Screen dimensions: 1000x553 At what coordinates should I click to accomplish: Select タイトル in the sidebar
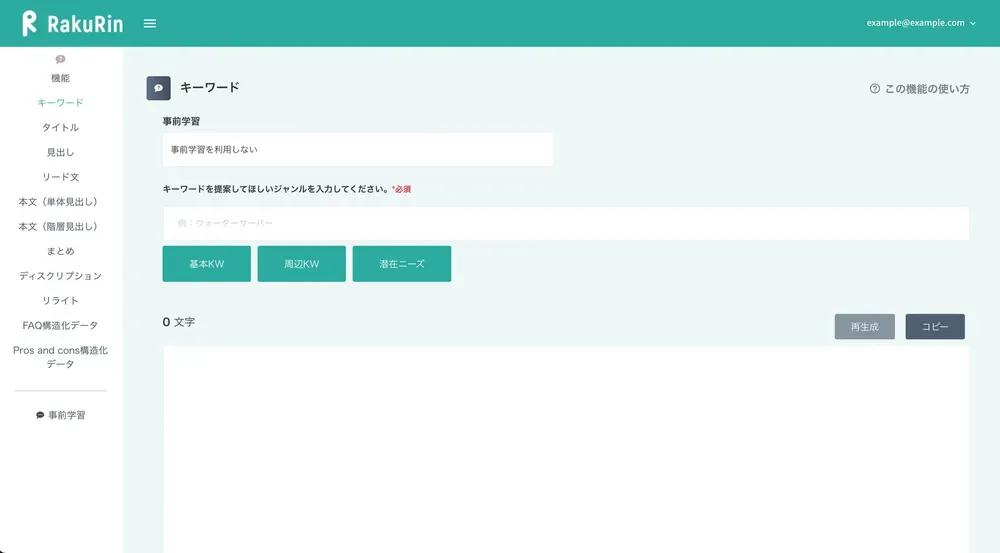pyautogui.click(x=60, y=128)
